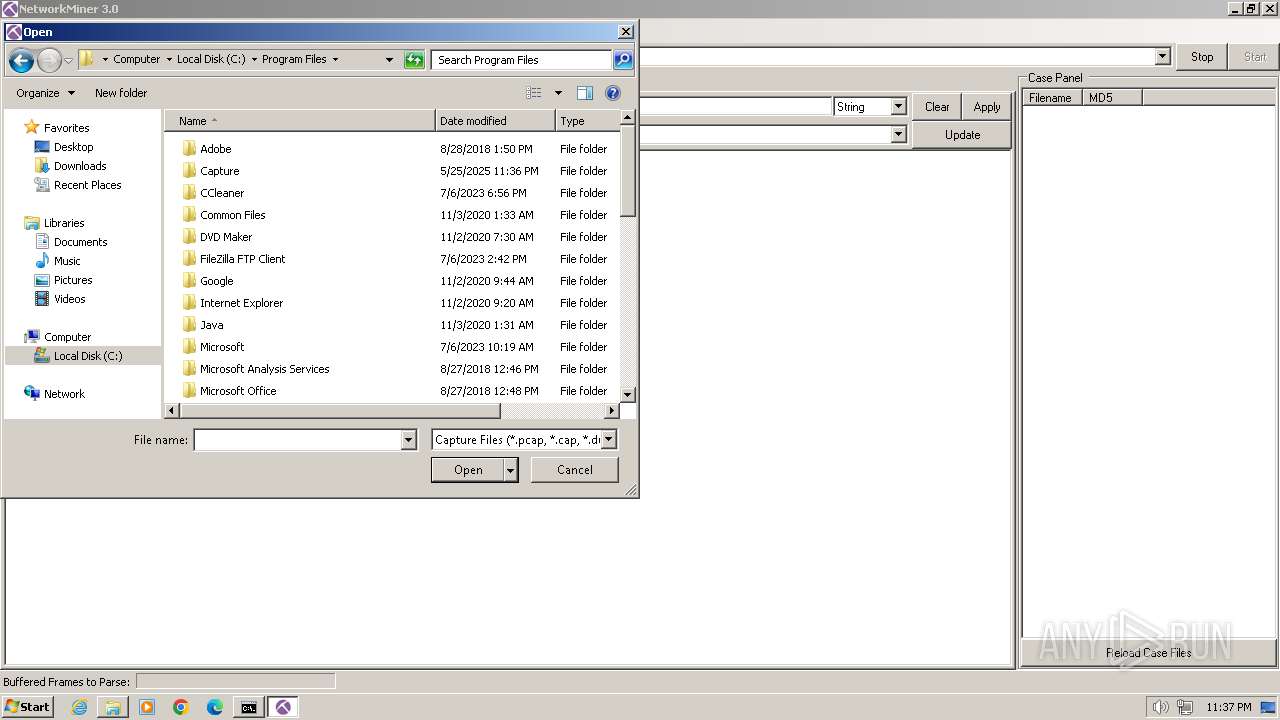Screen dimensions: 1280x720
Task: Click the green Refresh icon beside address bar
Action: pyautogui.click(x=414, y=60)
